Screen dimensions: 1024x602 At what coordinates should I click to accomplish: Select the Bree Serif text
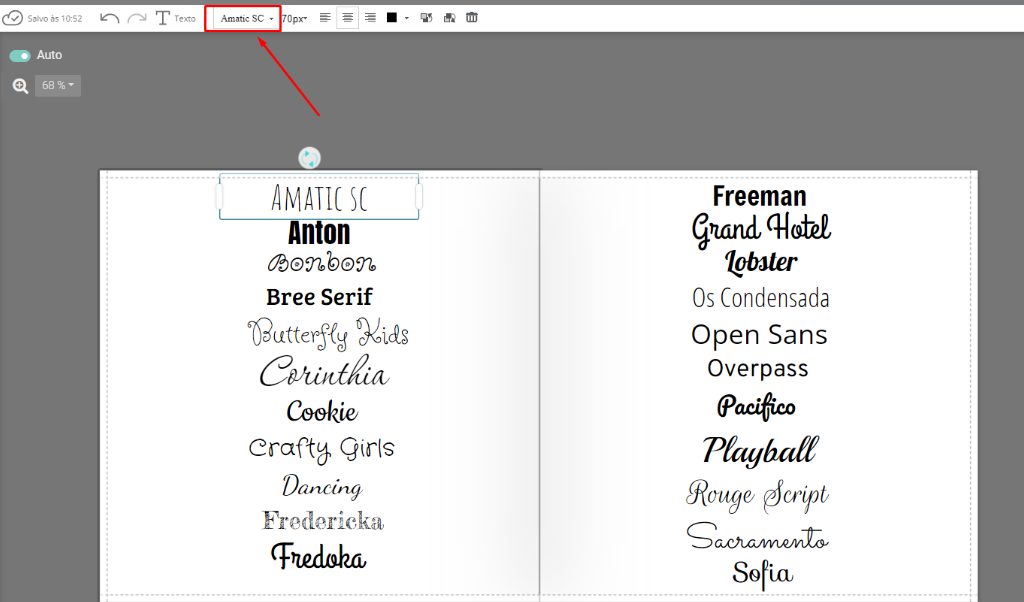coord(319,297)
